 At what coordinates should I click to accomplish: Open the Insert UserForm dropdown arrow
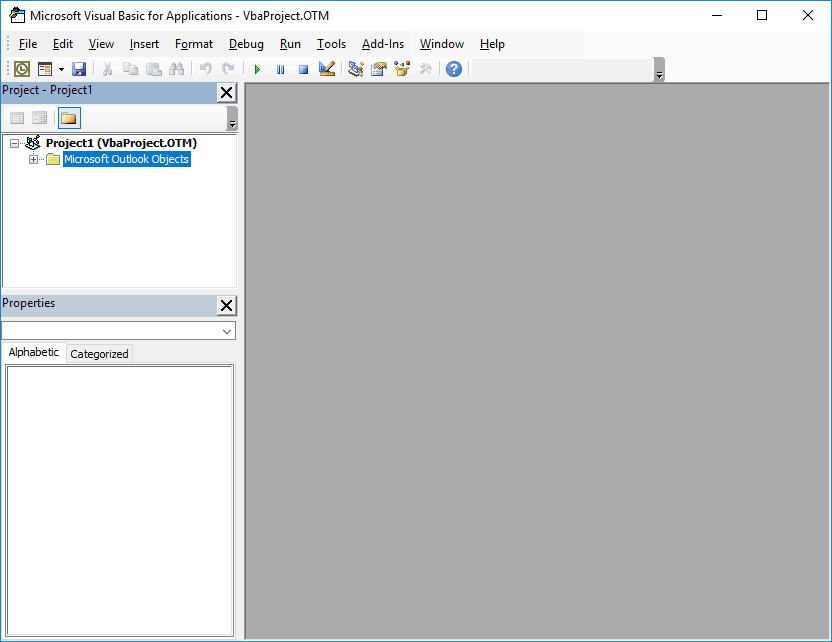coord(62,69)
